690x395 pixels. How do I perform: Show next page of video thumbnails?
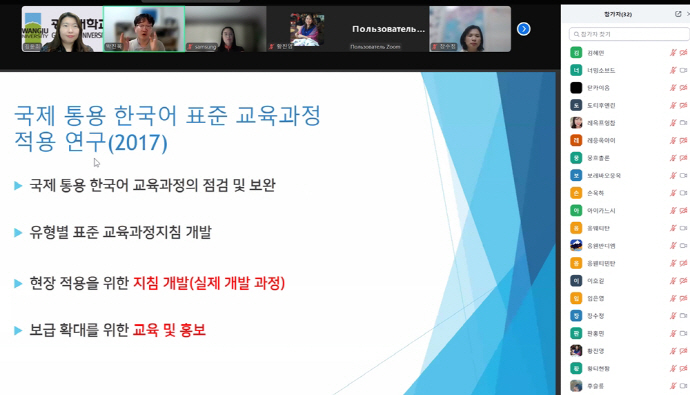tap(523, 29)
